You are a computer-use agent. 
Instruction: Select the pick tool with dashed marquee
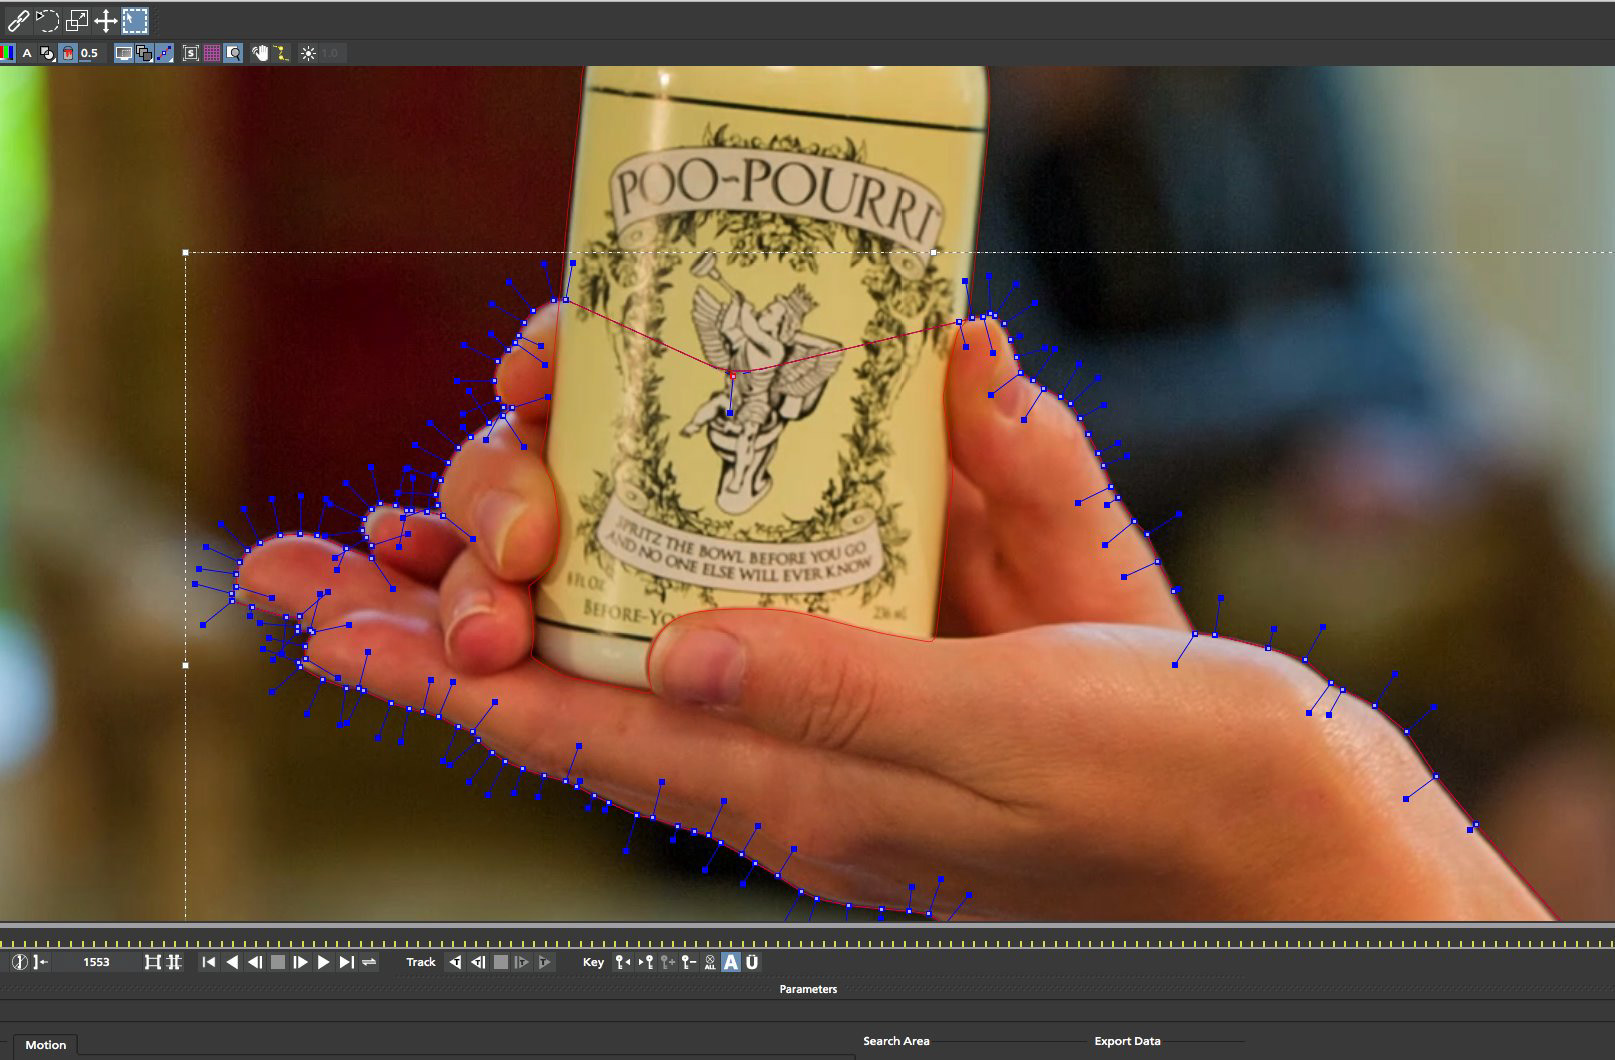(135, 20)
